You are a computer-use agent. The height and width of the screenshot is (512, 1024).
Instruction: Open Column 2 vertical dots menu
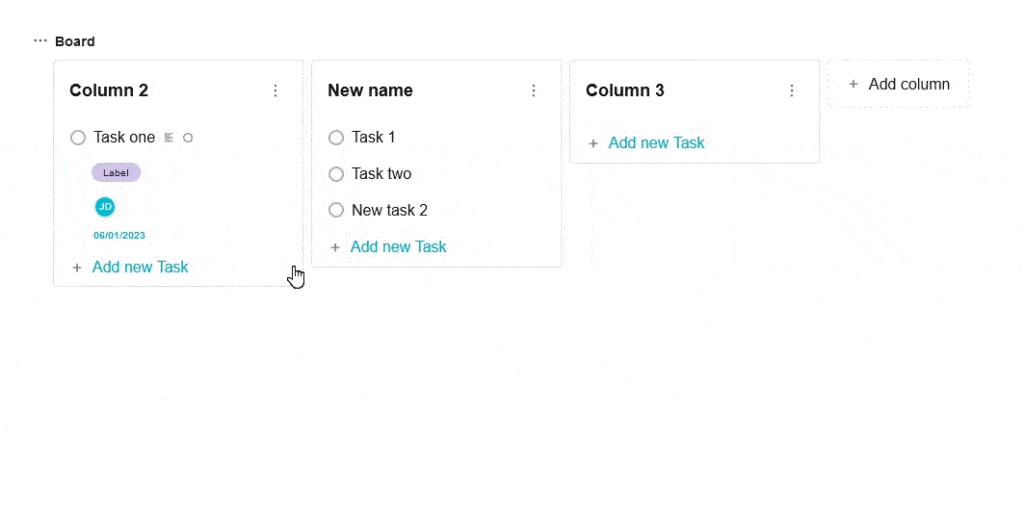tap(276, 91)
